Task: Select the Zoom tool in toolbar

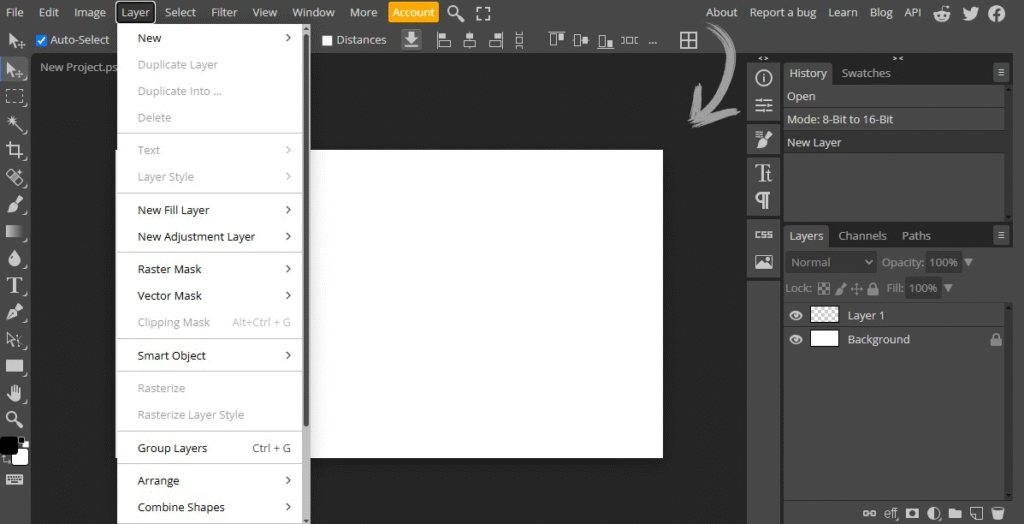Action: [15, 419]
